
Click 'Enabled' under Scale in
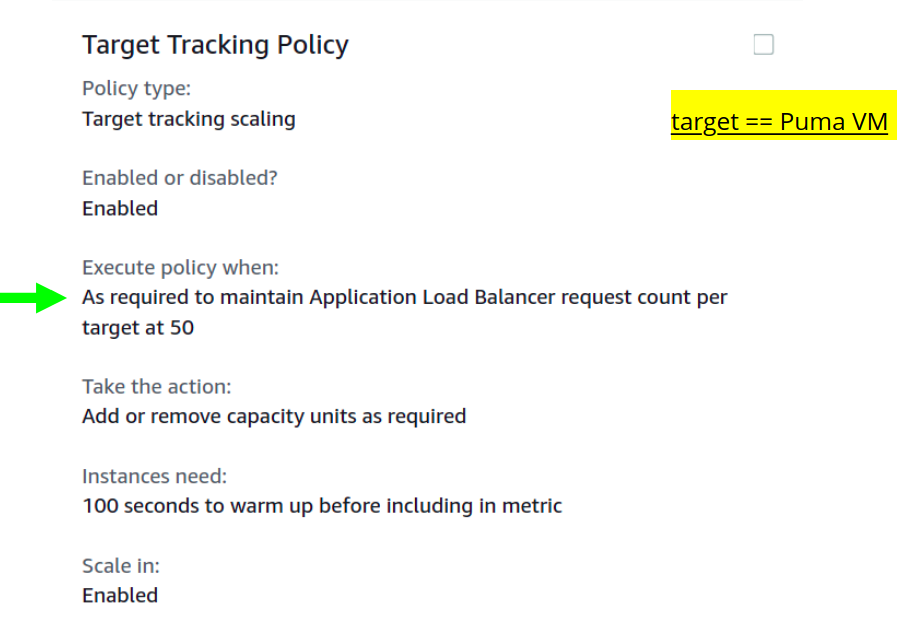coord(120,595)
